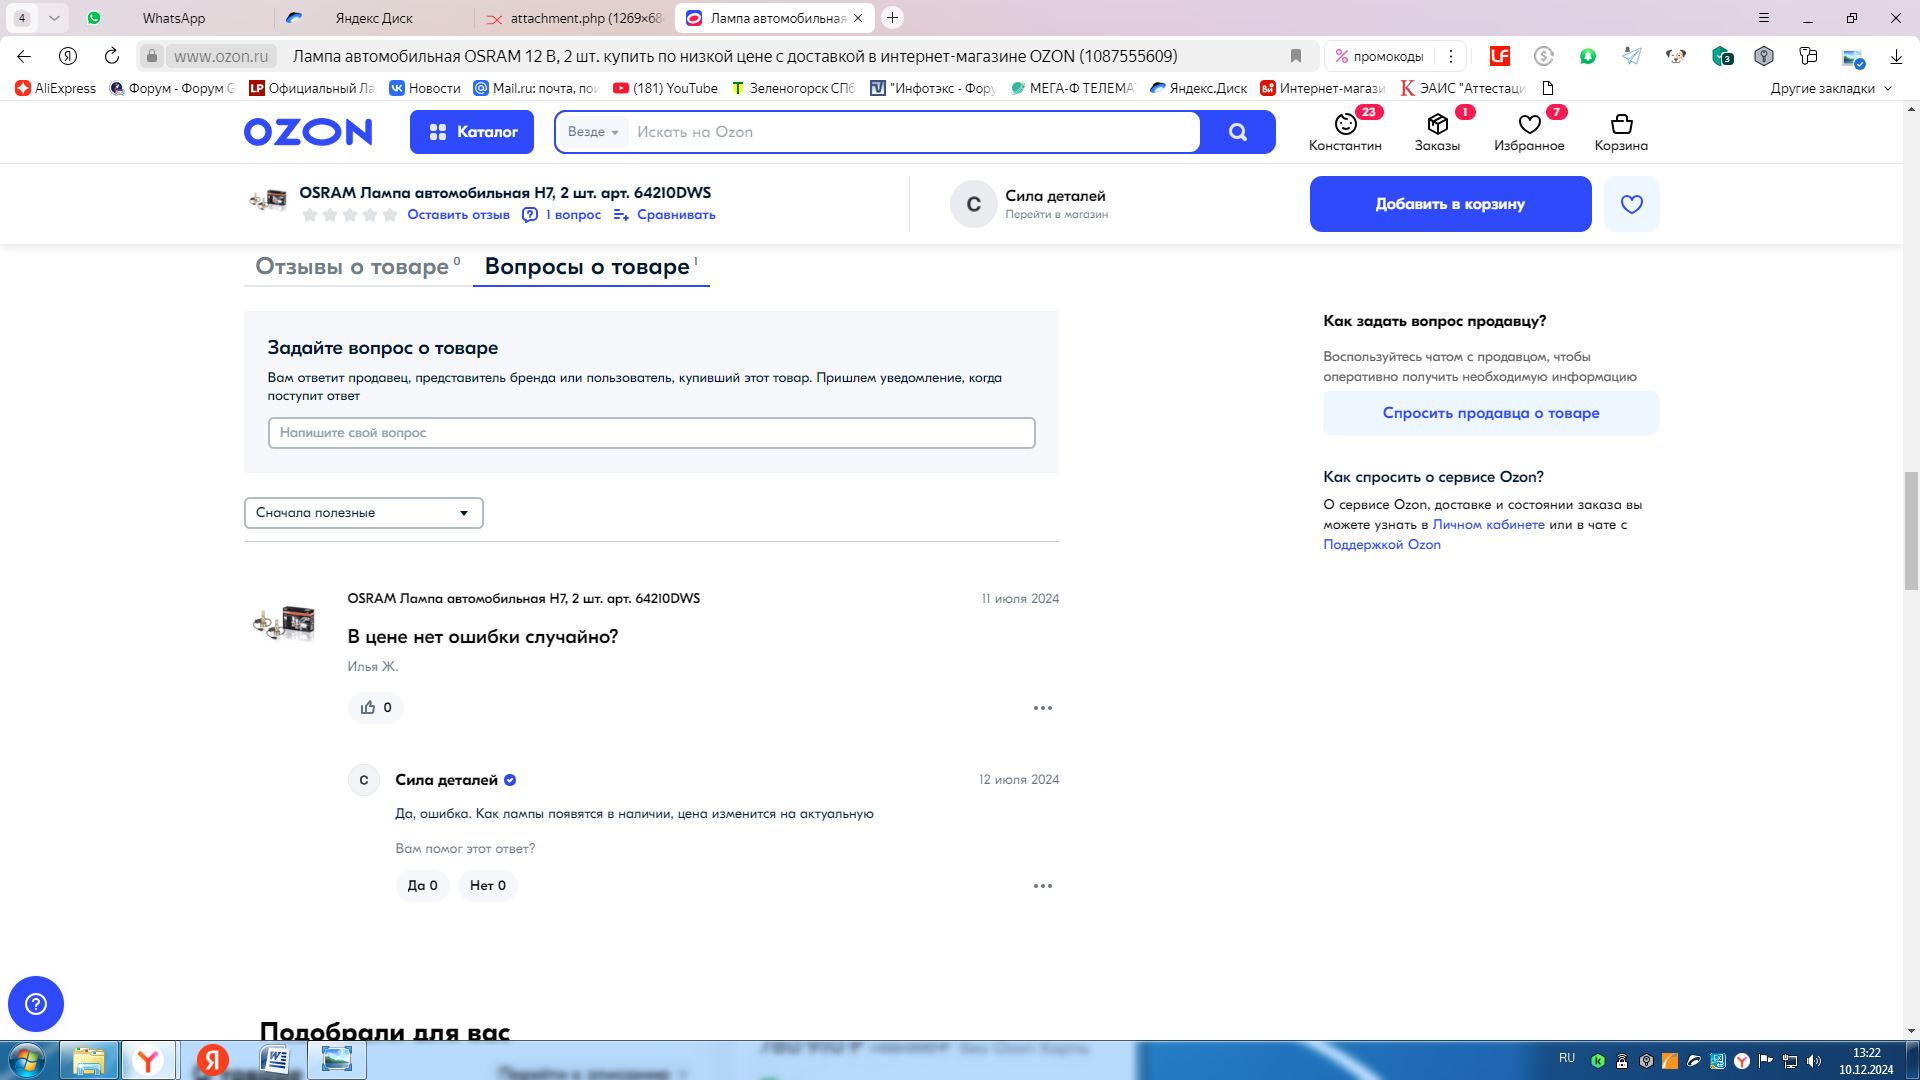Click the RU language indicator
Image resolution: width=1920 pixels, height=1080 pixels.
click(1567, 1058)
